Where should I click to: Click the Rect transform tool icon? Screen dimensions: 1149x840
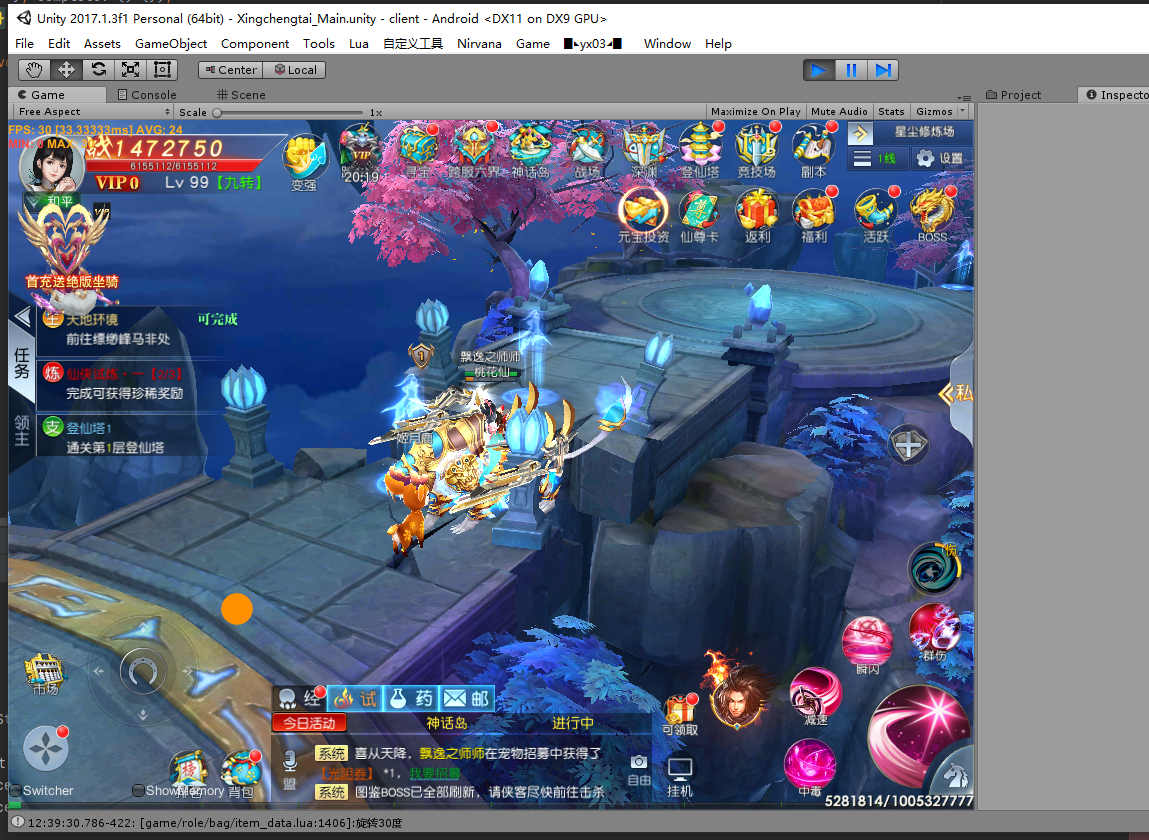162,70
